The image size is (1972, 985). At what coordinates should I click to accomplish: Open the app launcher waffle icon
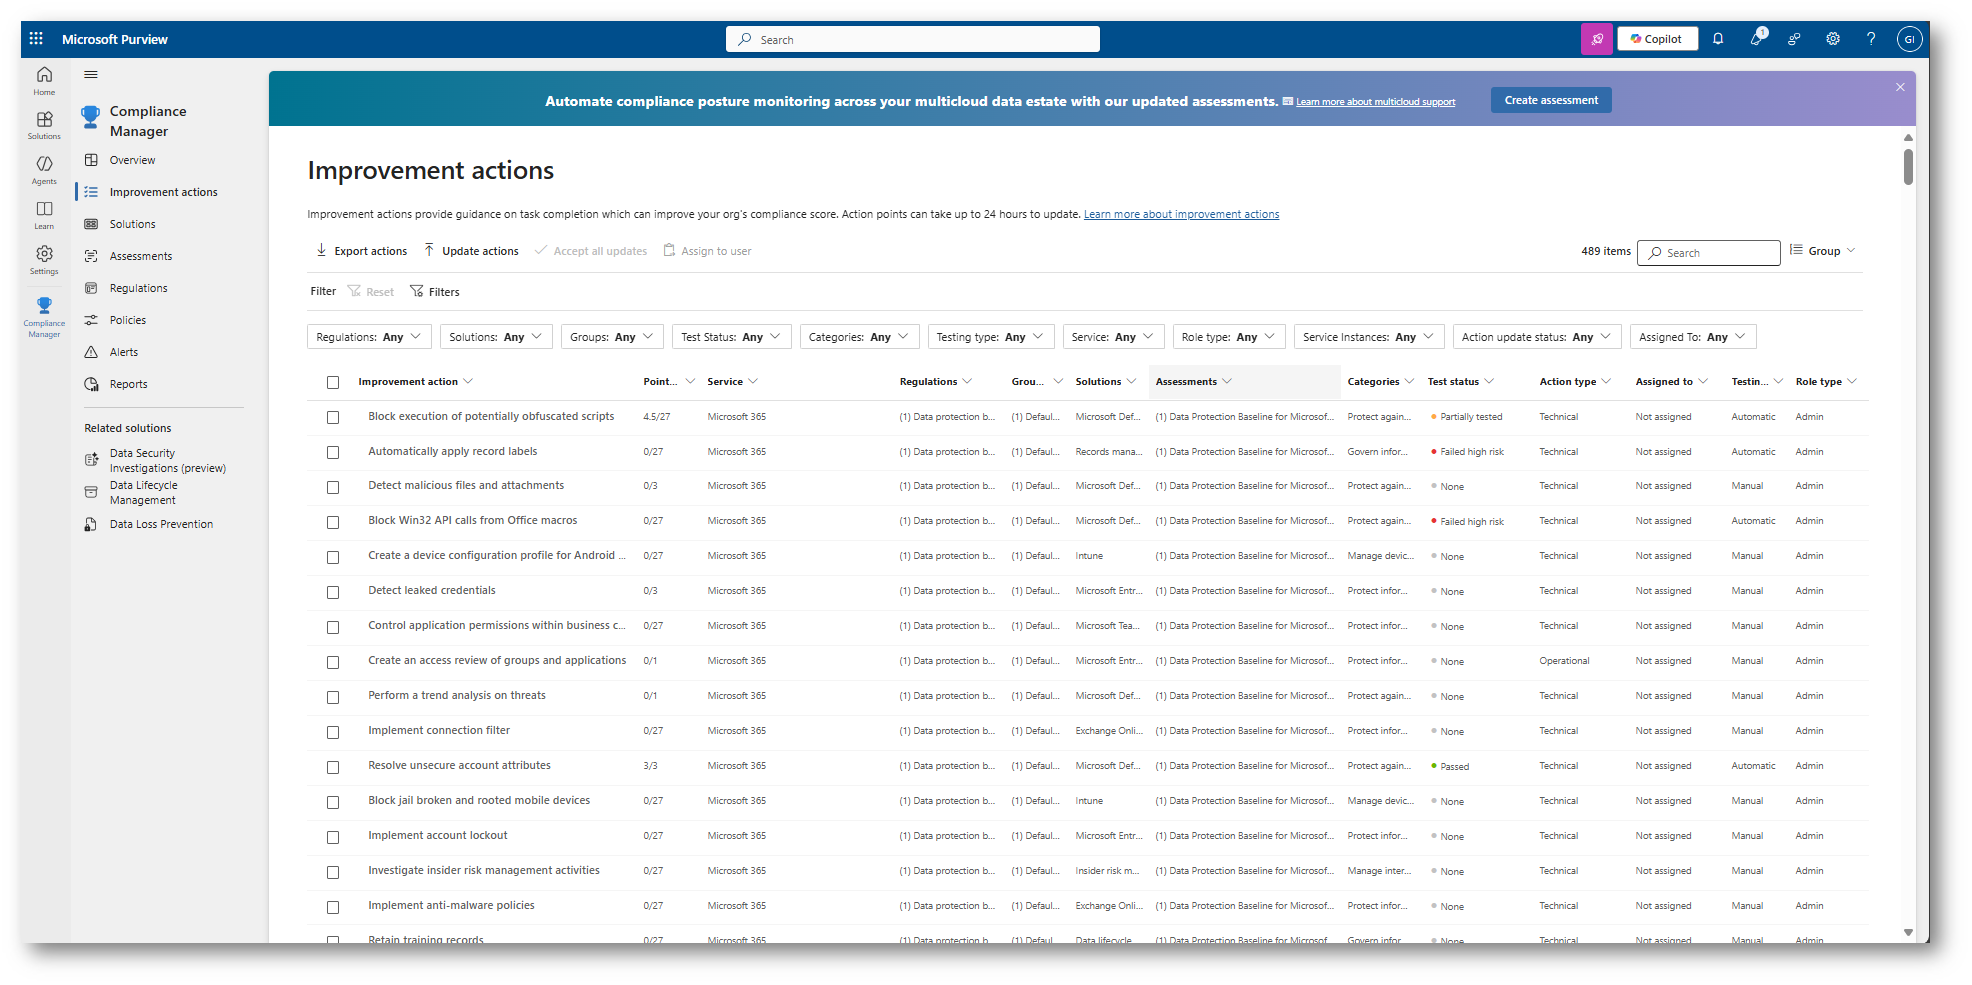point(36,39)
